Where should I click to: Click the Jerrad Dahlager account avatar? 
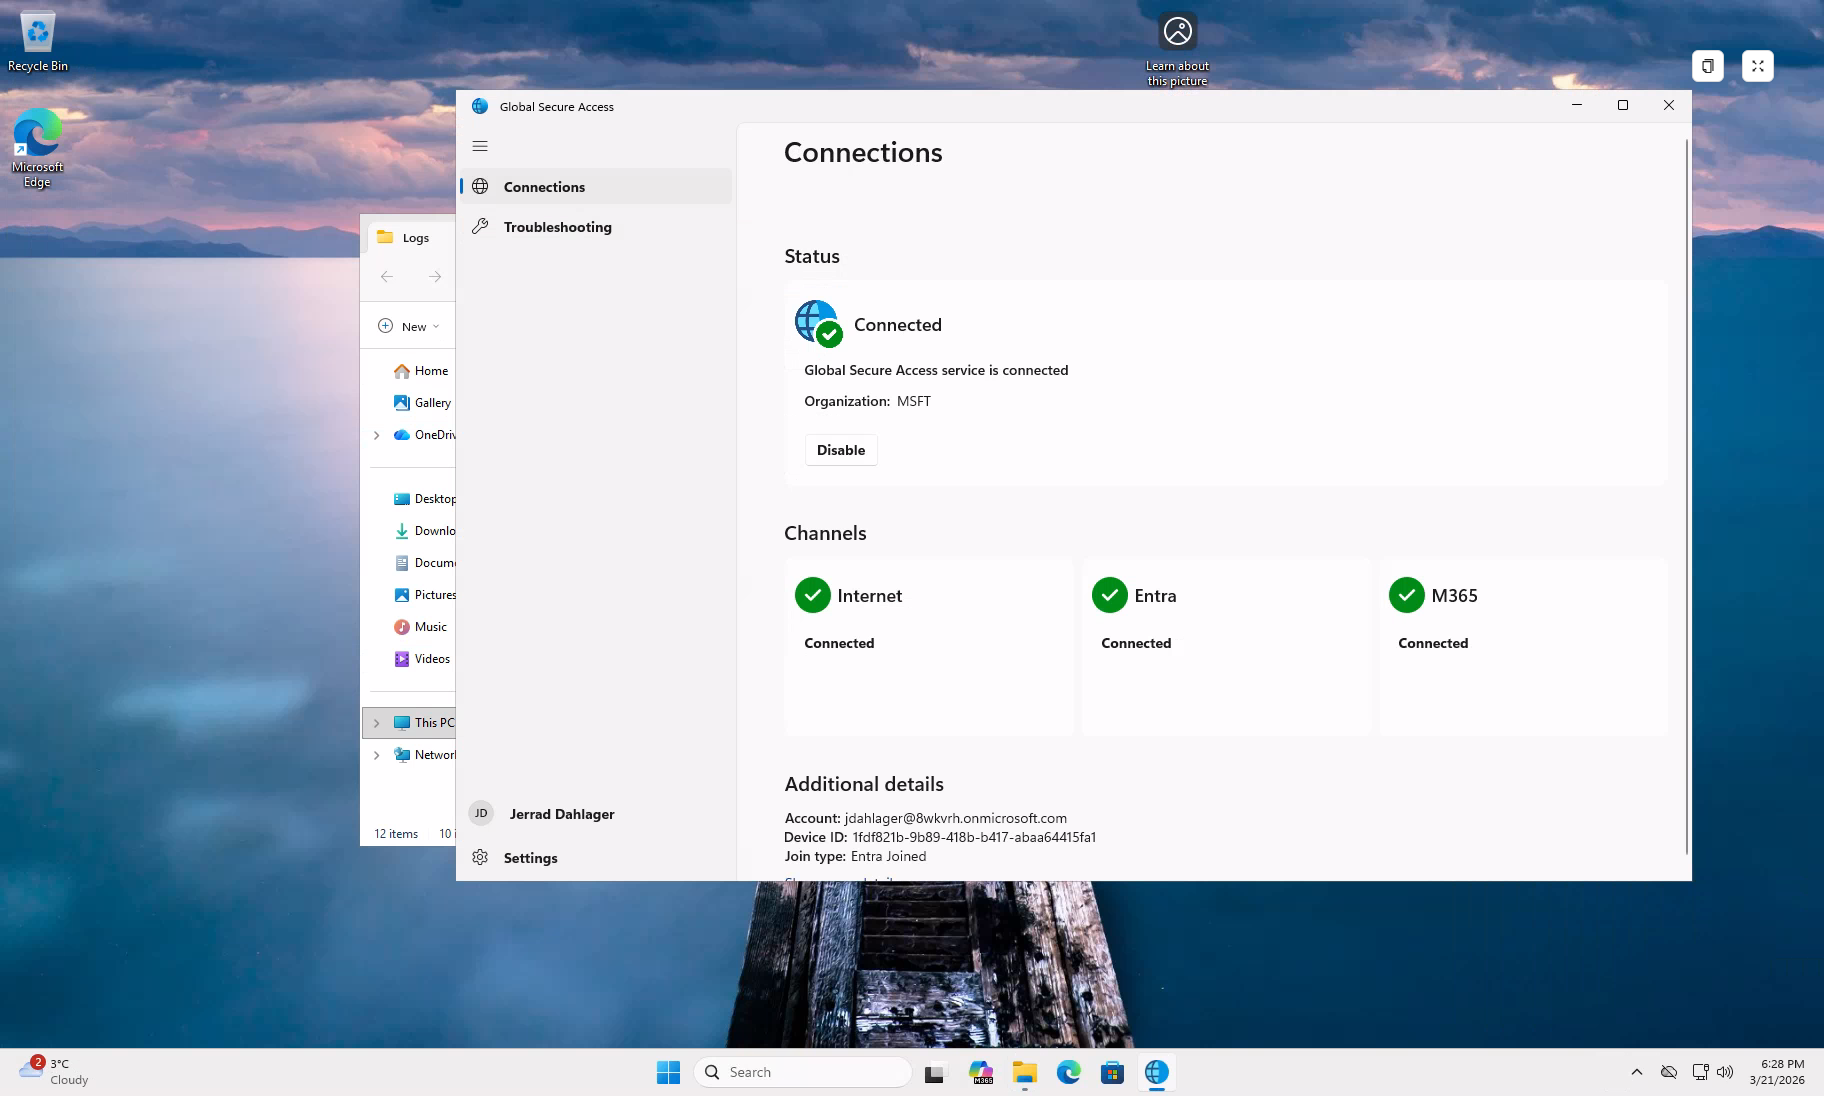[481, 813]
